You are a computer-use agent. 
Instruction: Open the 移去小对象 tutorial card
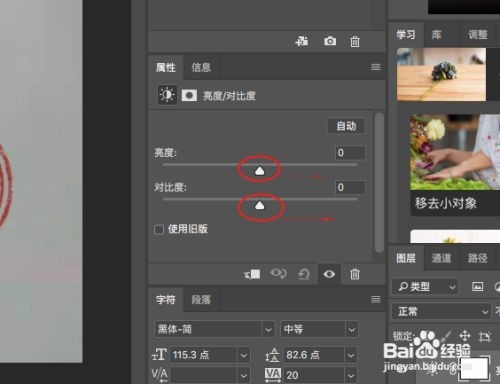[x=455, y=165]
